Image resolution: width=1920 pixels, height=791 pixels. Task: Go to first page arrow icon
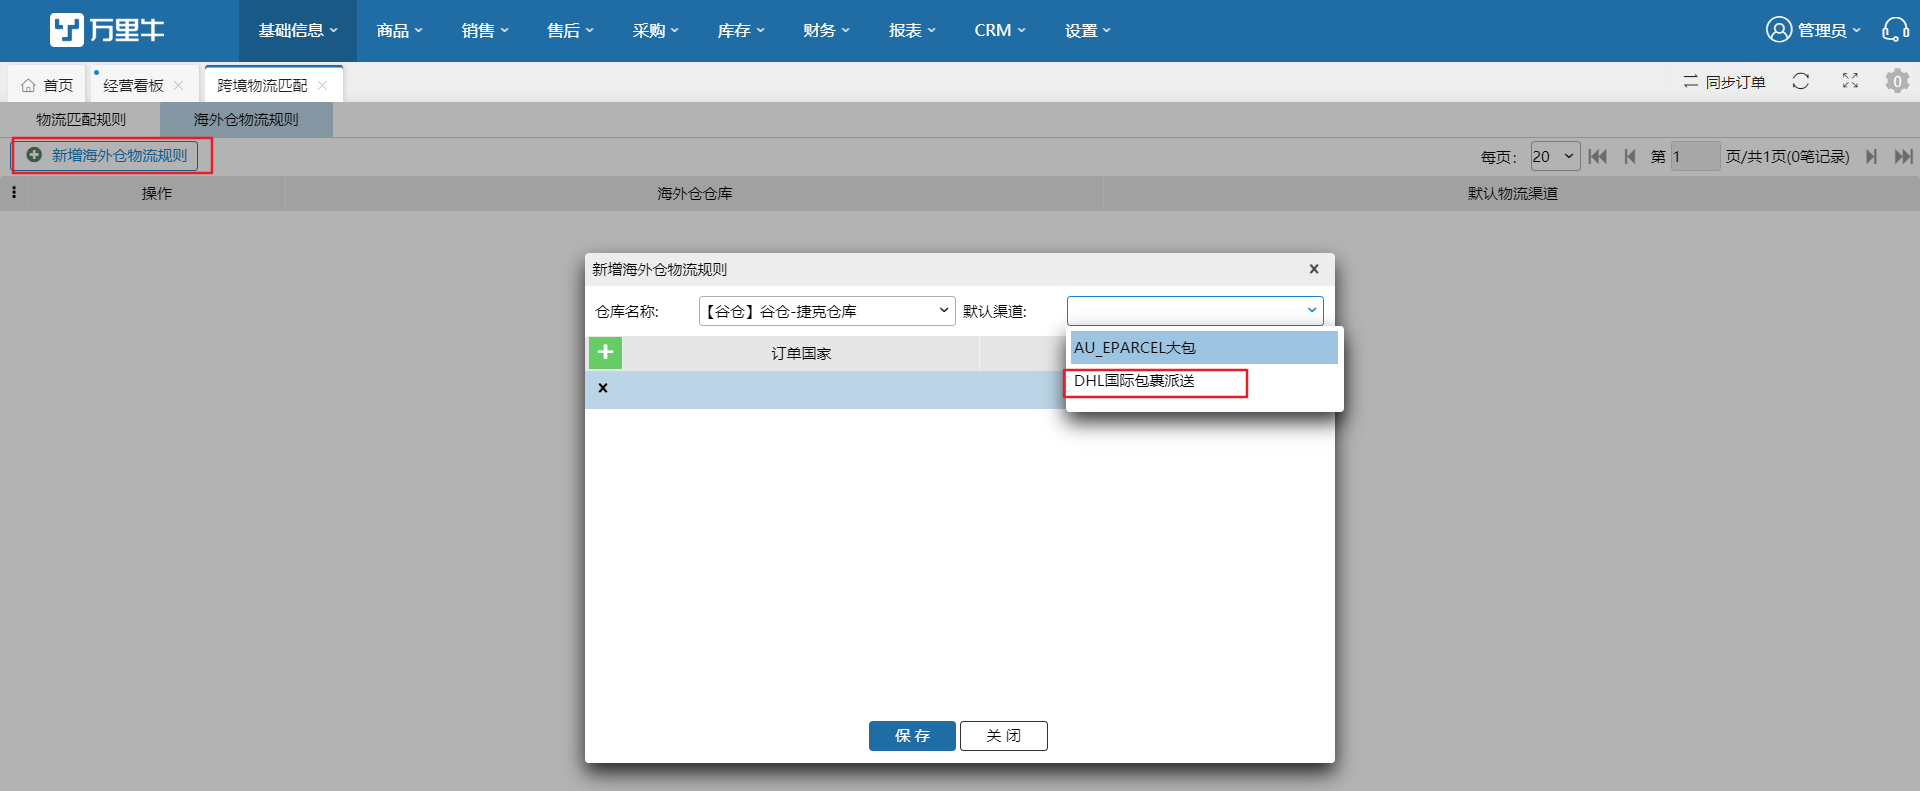(1597, 157)
